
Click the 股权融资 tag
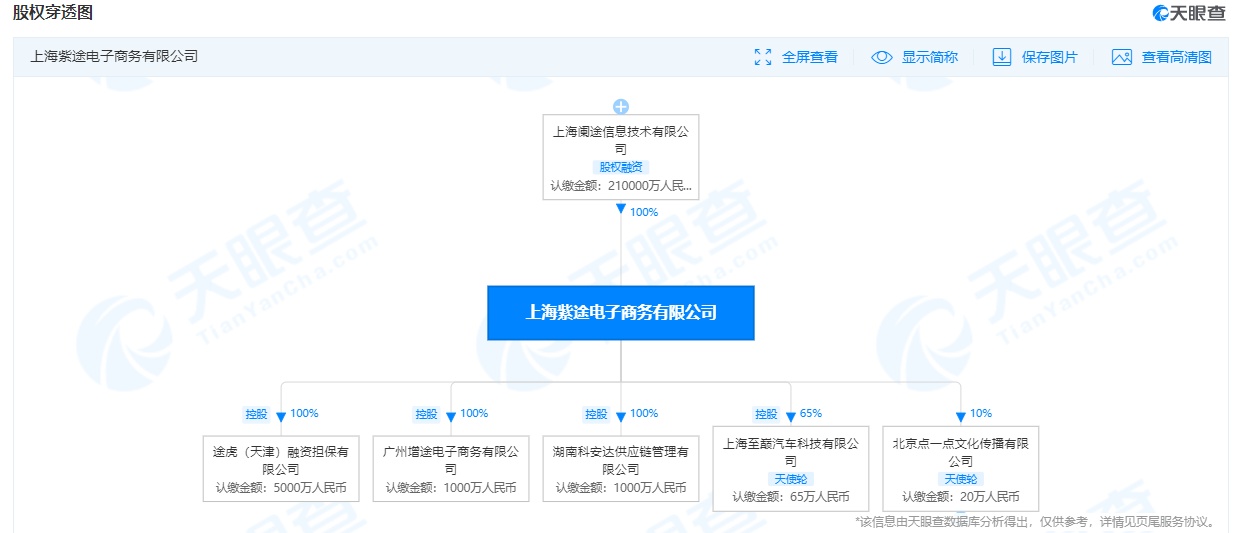pyautogui.click(x=621, y=167)
